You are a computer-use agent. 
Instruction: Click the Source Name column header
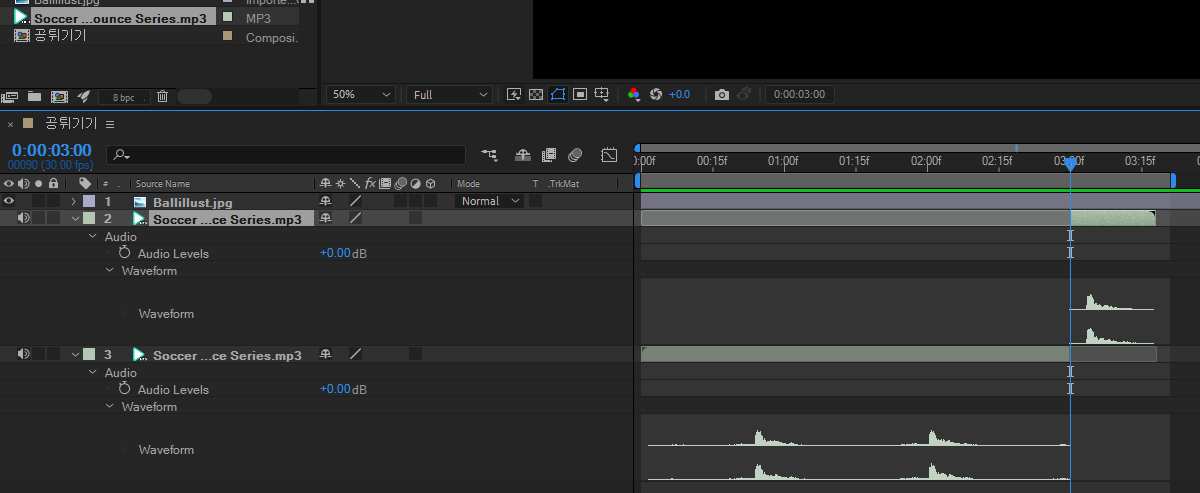point(162,184)
